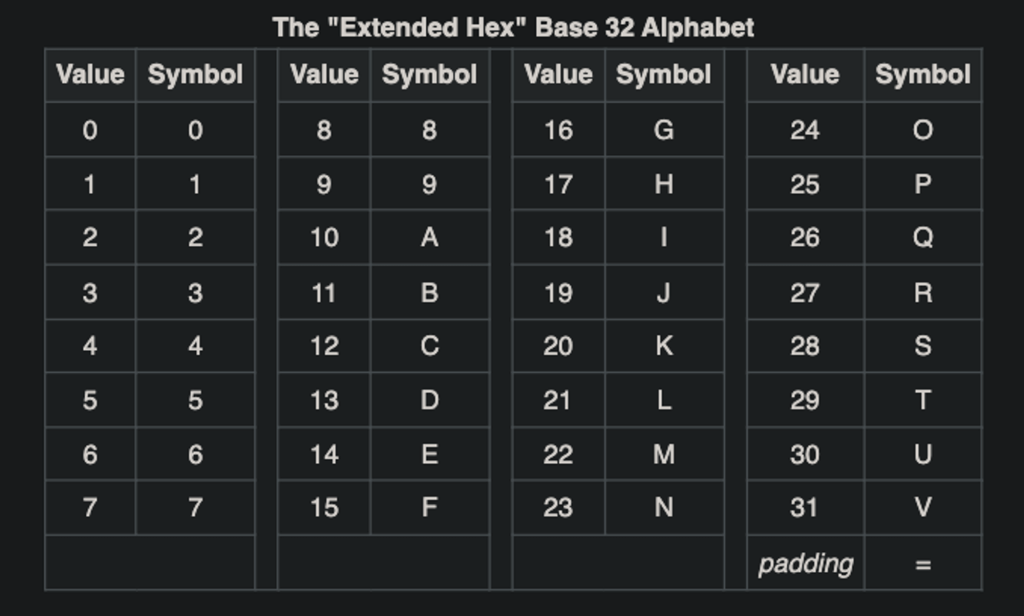Click the letter F symbol cell
This screenshot has width=1024, height=616.
pos(429,508)
